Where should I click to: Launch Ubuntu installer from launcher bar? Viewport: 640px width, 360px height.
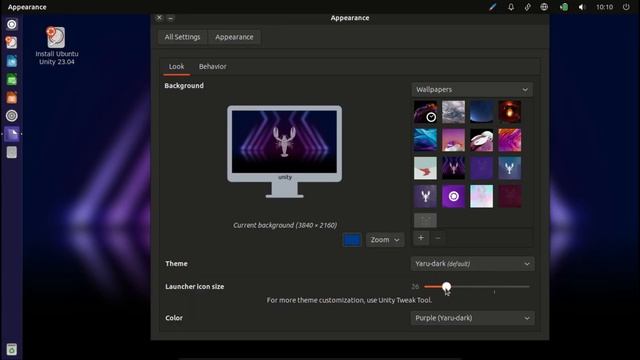12,42
